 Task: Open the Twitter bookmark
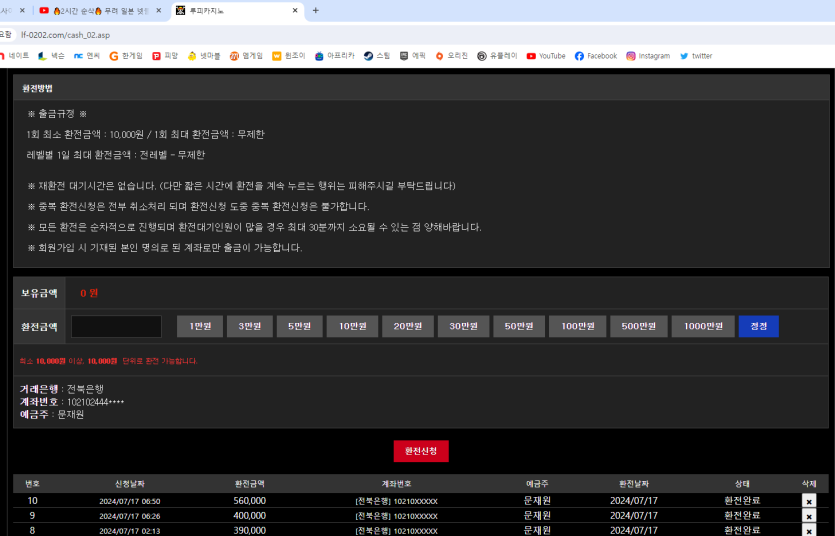[696, 56]
